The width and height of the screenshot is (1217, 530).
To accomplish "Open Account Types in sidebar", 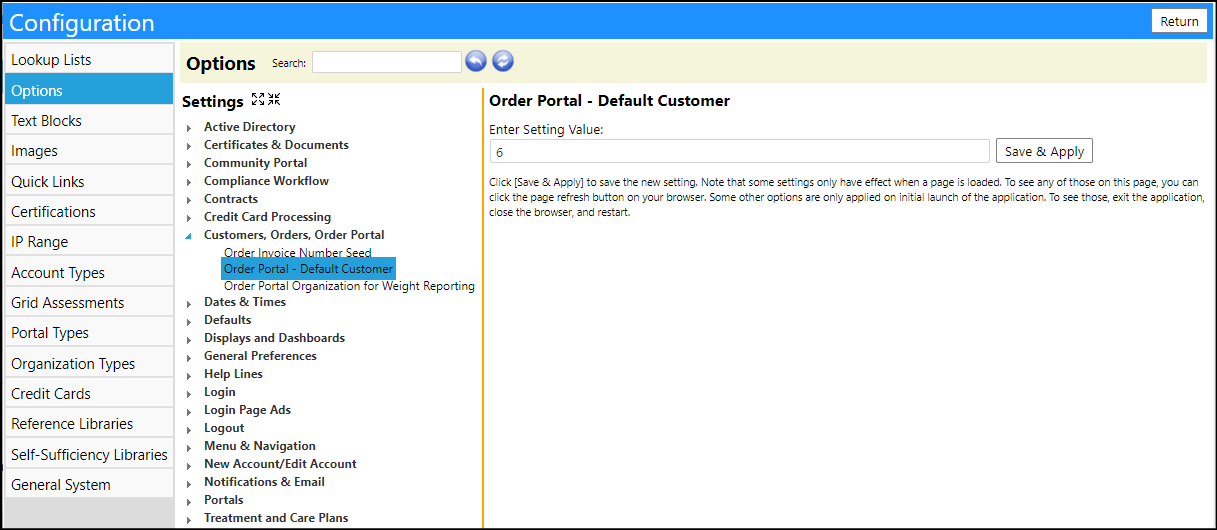I will [89, 272].
